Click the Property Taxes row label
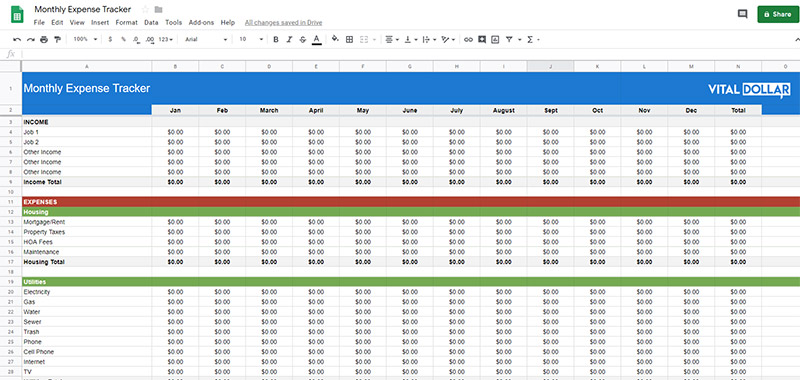Image resolution: width=800 pixels, height=380 pixels. tap(44, 232)
